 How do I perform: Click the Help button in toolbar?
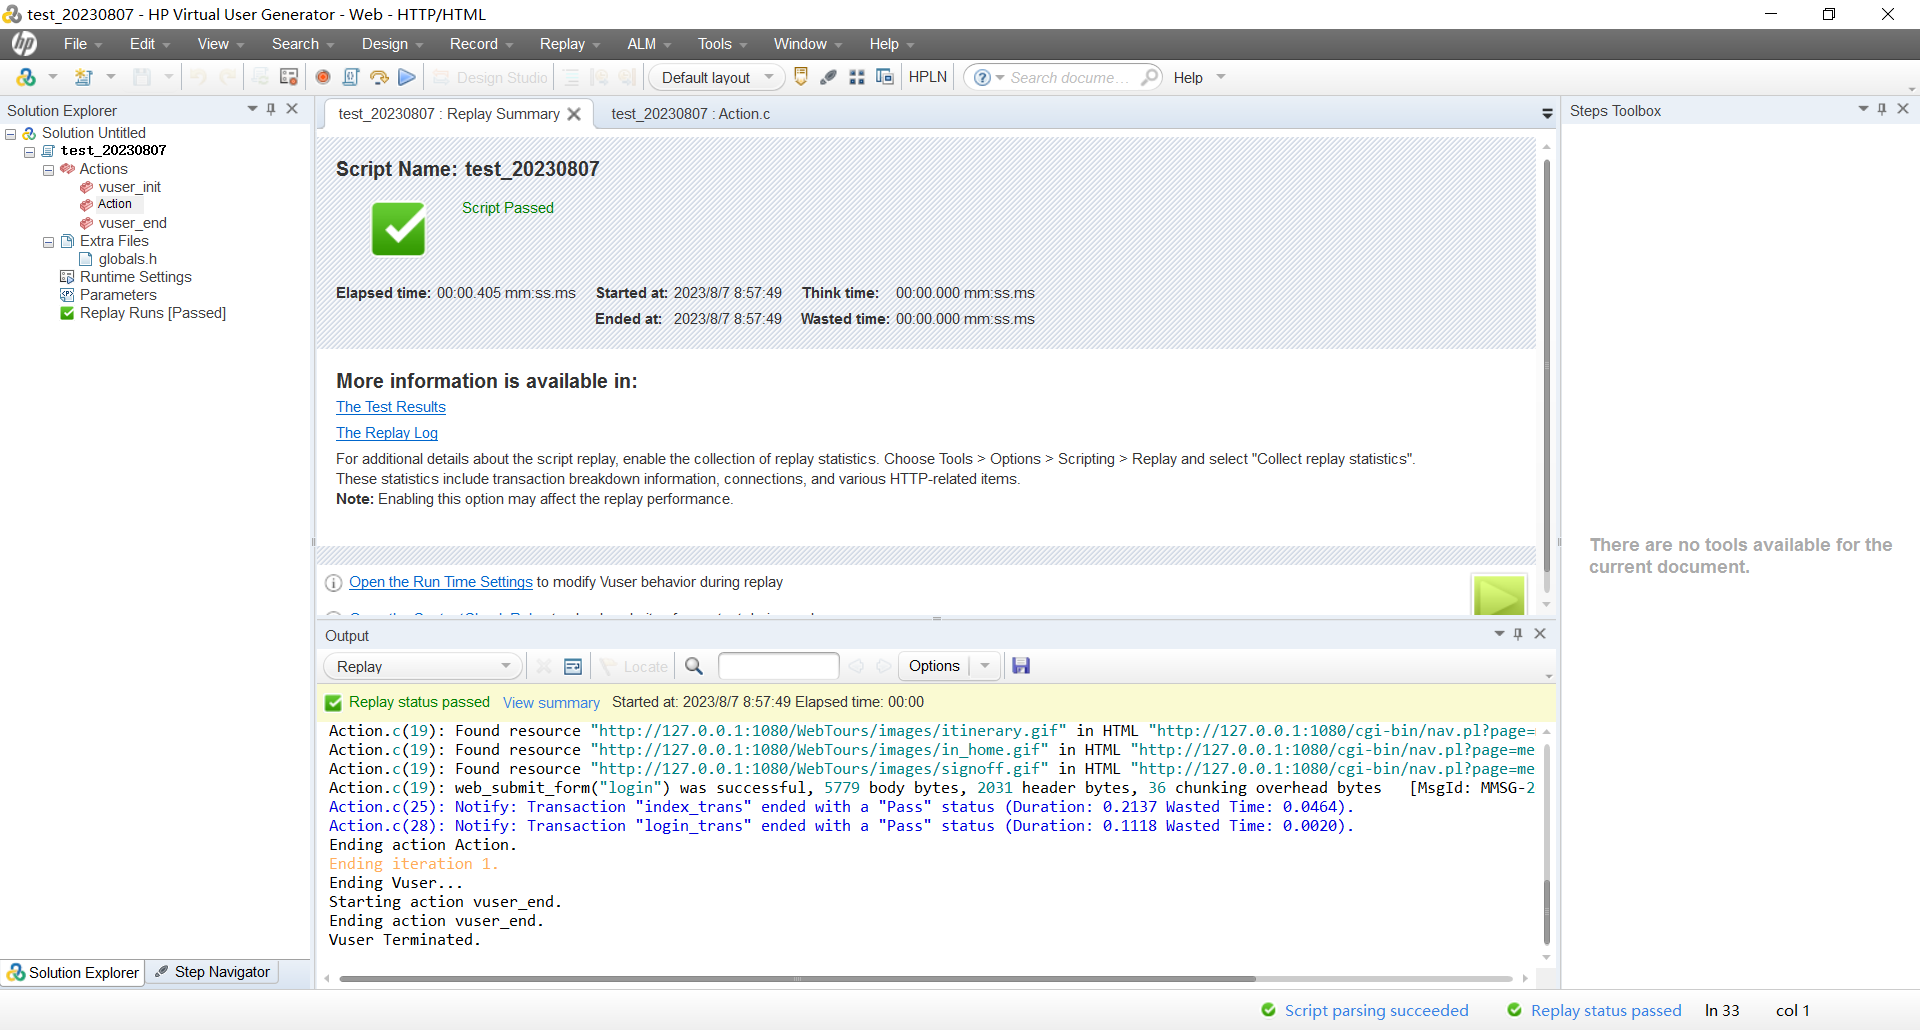(x=1188, y=77)
